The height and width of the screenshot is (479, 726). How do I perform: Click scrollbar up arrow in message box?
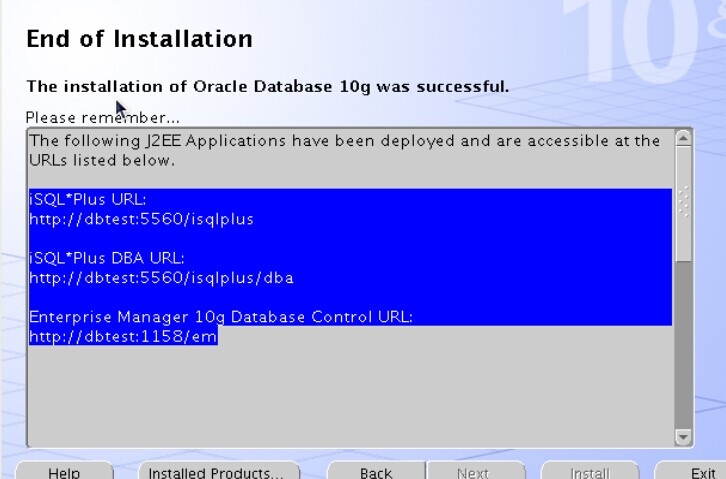(x=684, y=138)
